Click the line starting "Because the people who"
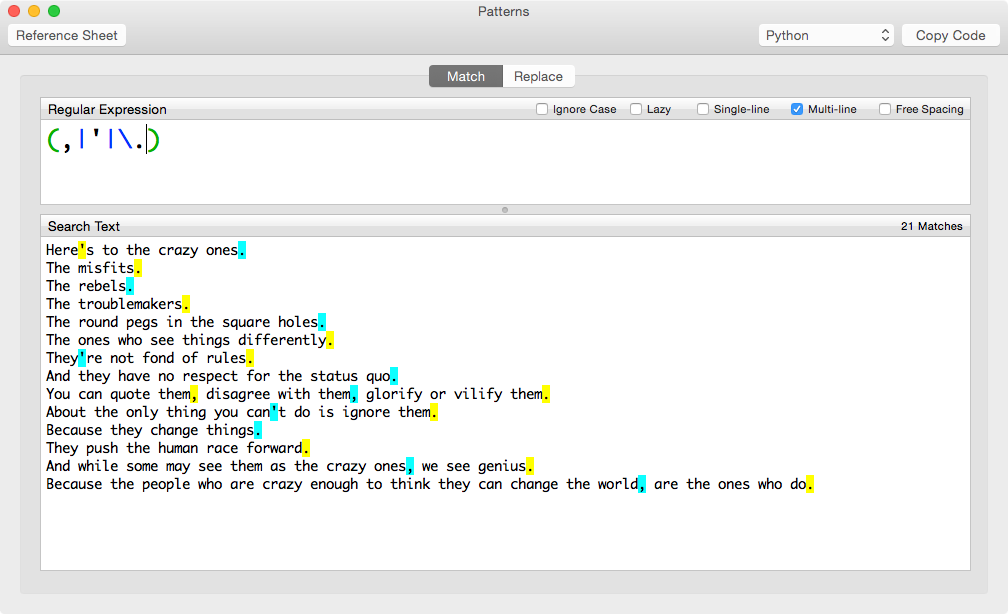The image size is (1008, 614). tap(430, 484)
